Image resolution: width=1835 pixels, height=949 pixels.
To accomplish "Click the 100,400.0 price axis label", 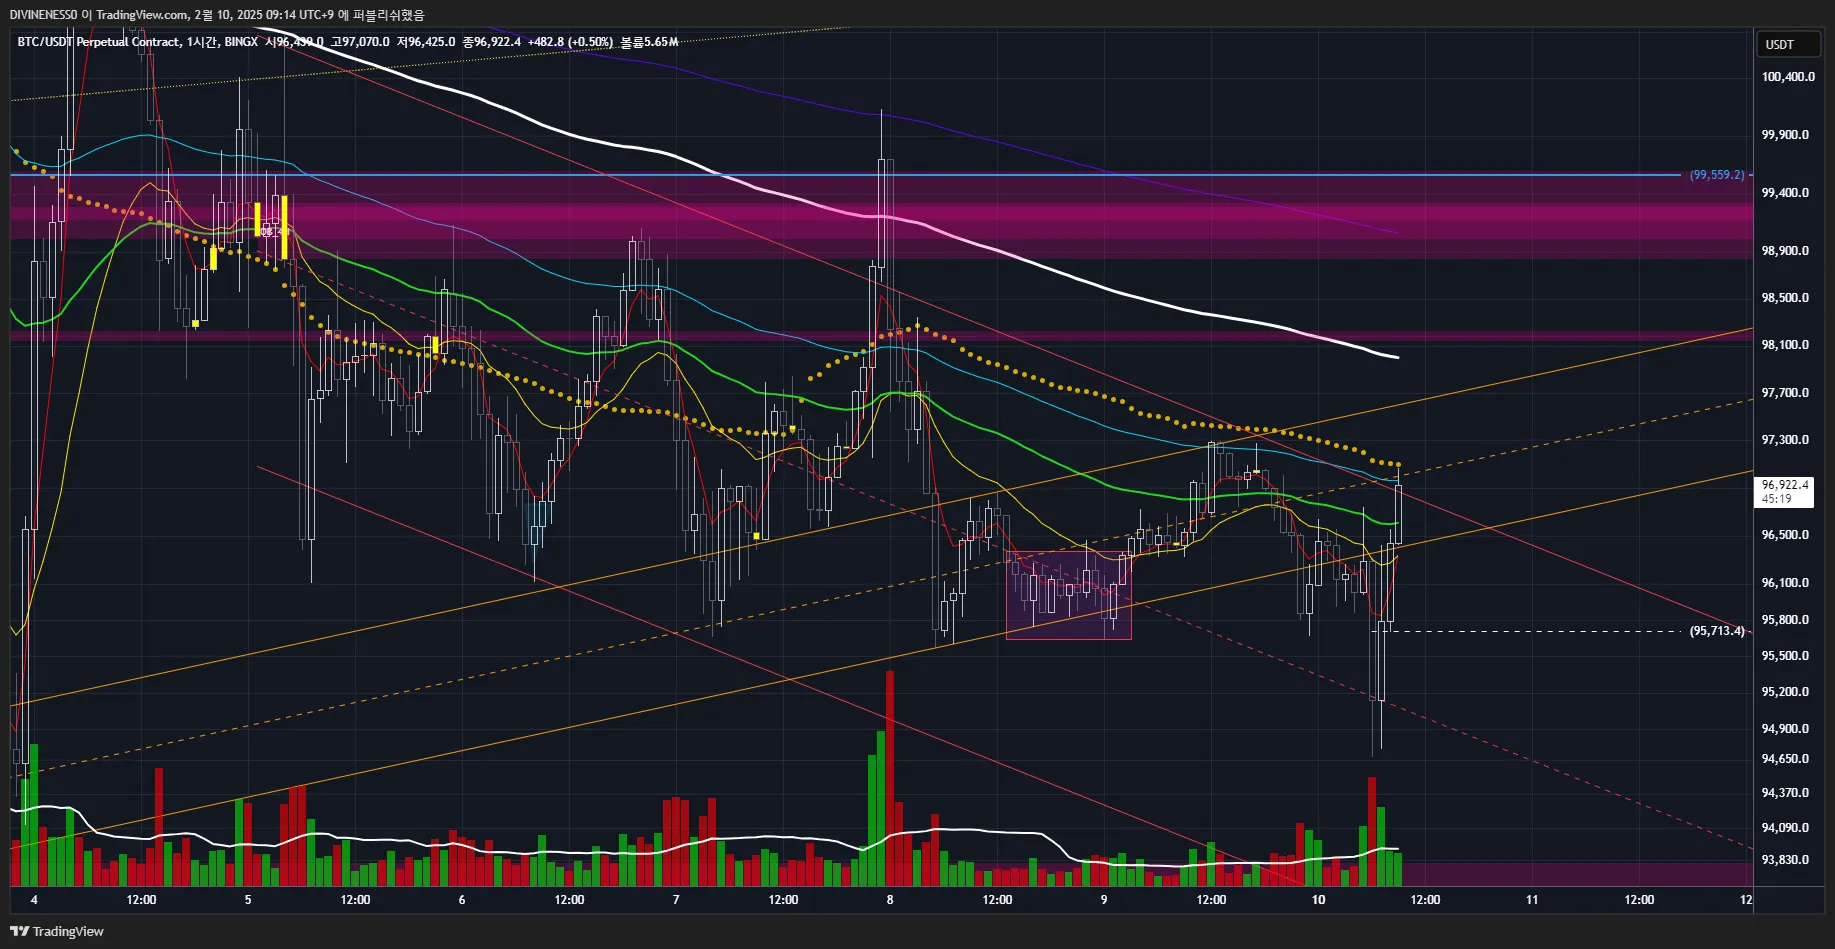I will (x=1788, y=77).
